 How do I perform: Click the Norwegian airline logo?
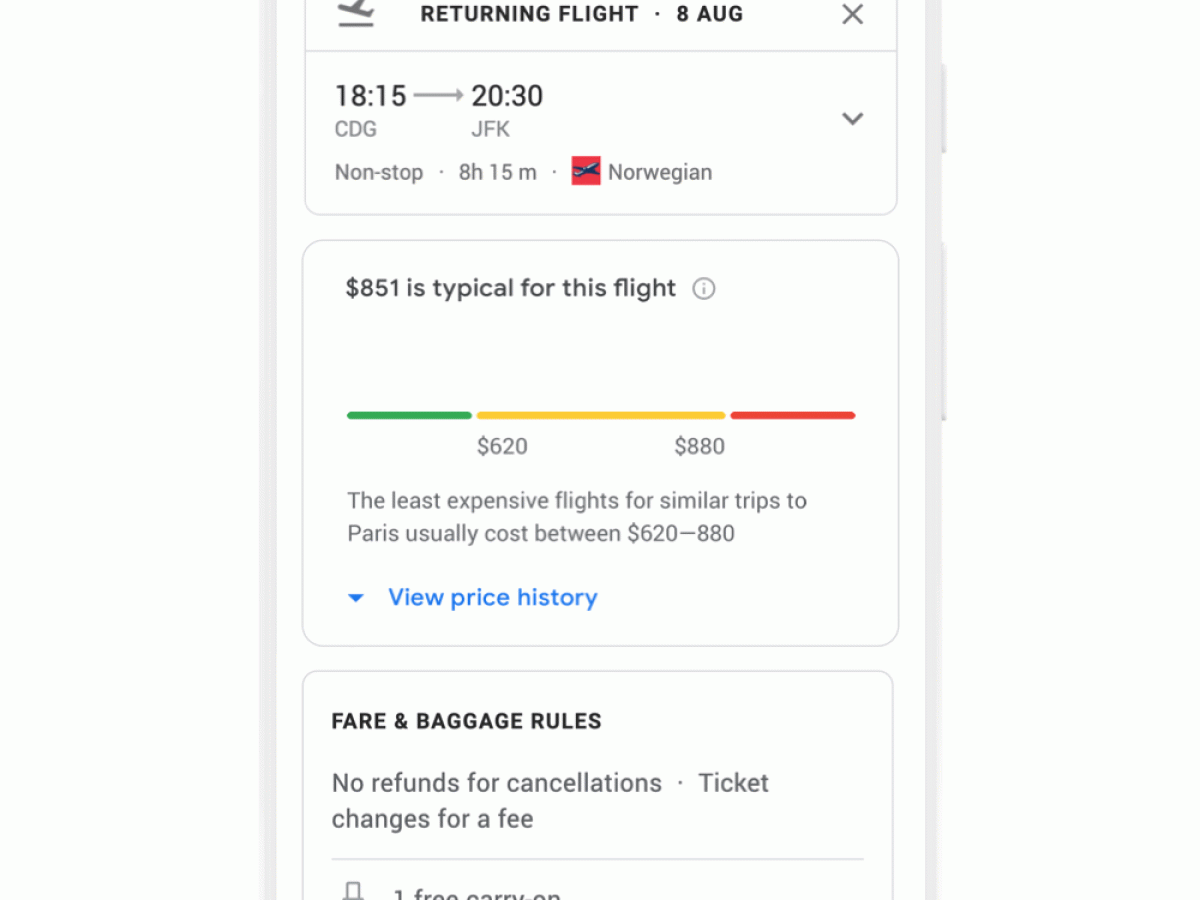(x=586, y=172)
